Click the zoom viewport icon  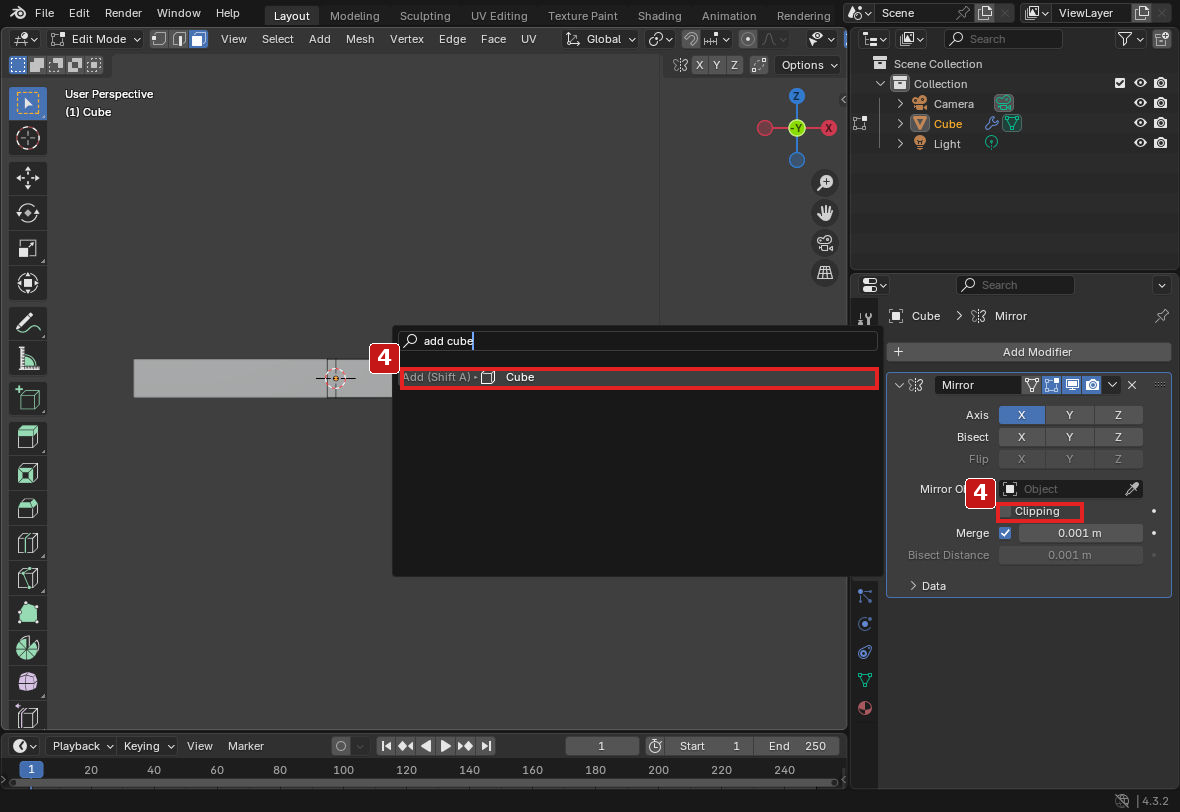[826, 183]
